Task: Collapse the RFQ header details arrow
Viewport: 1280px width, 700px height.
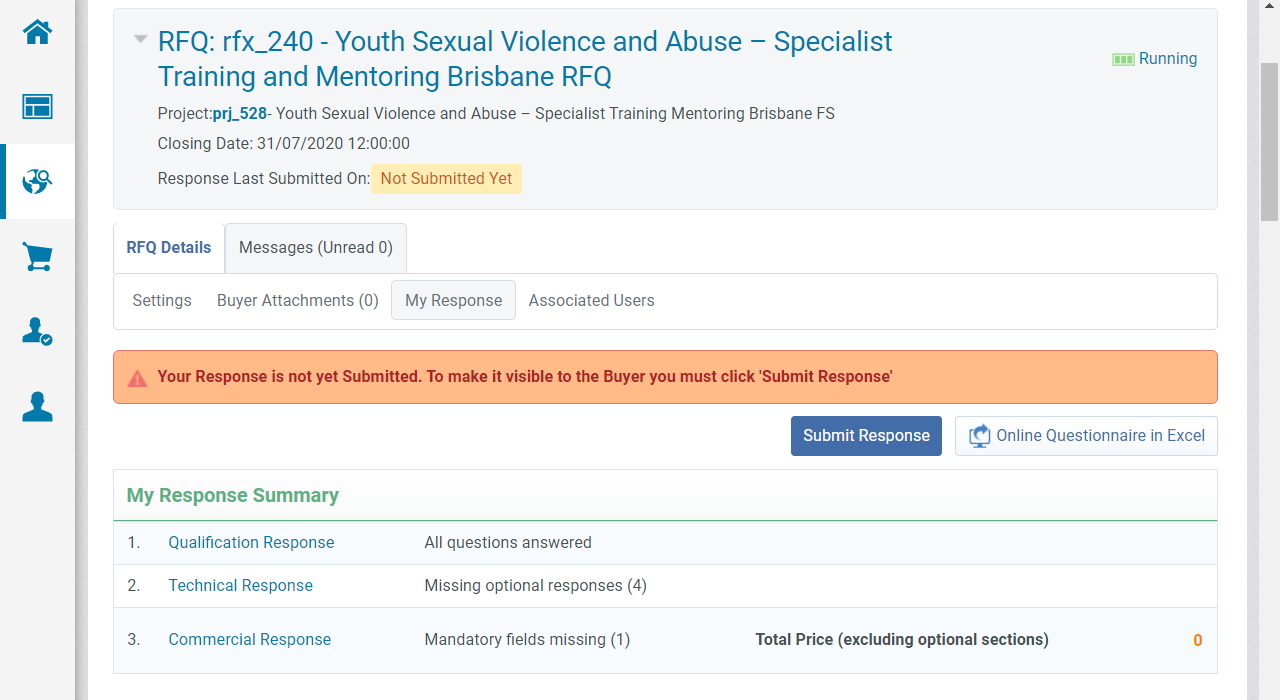Action: (141, 40)
